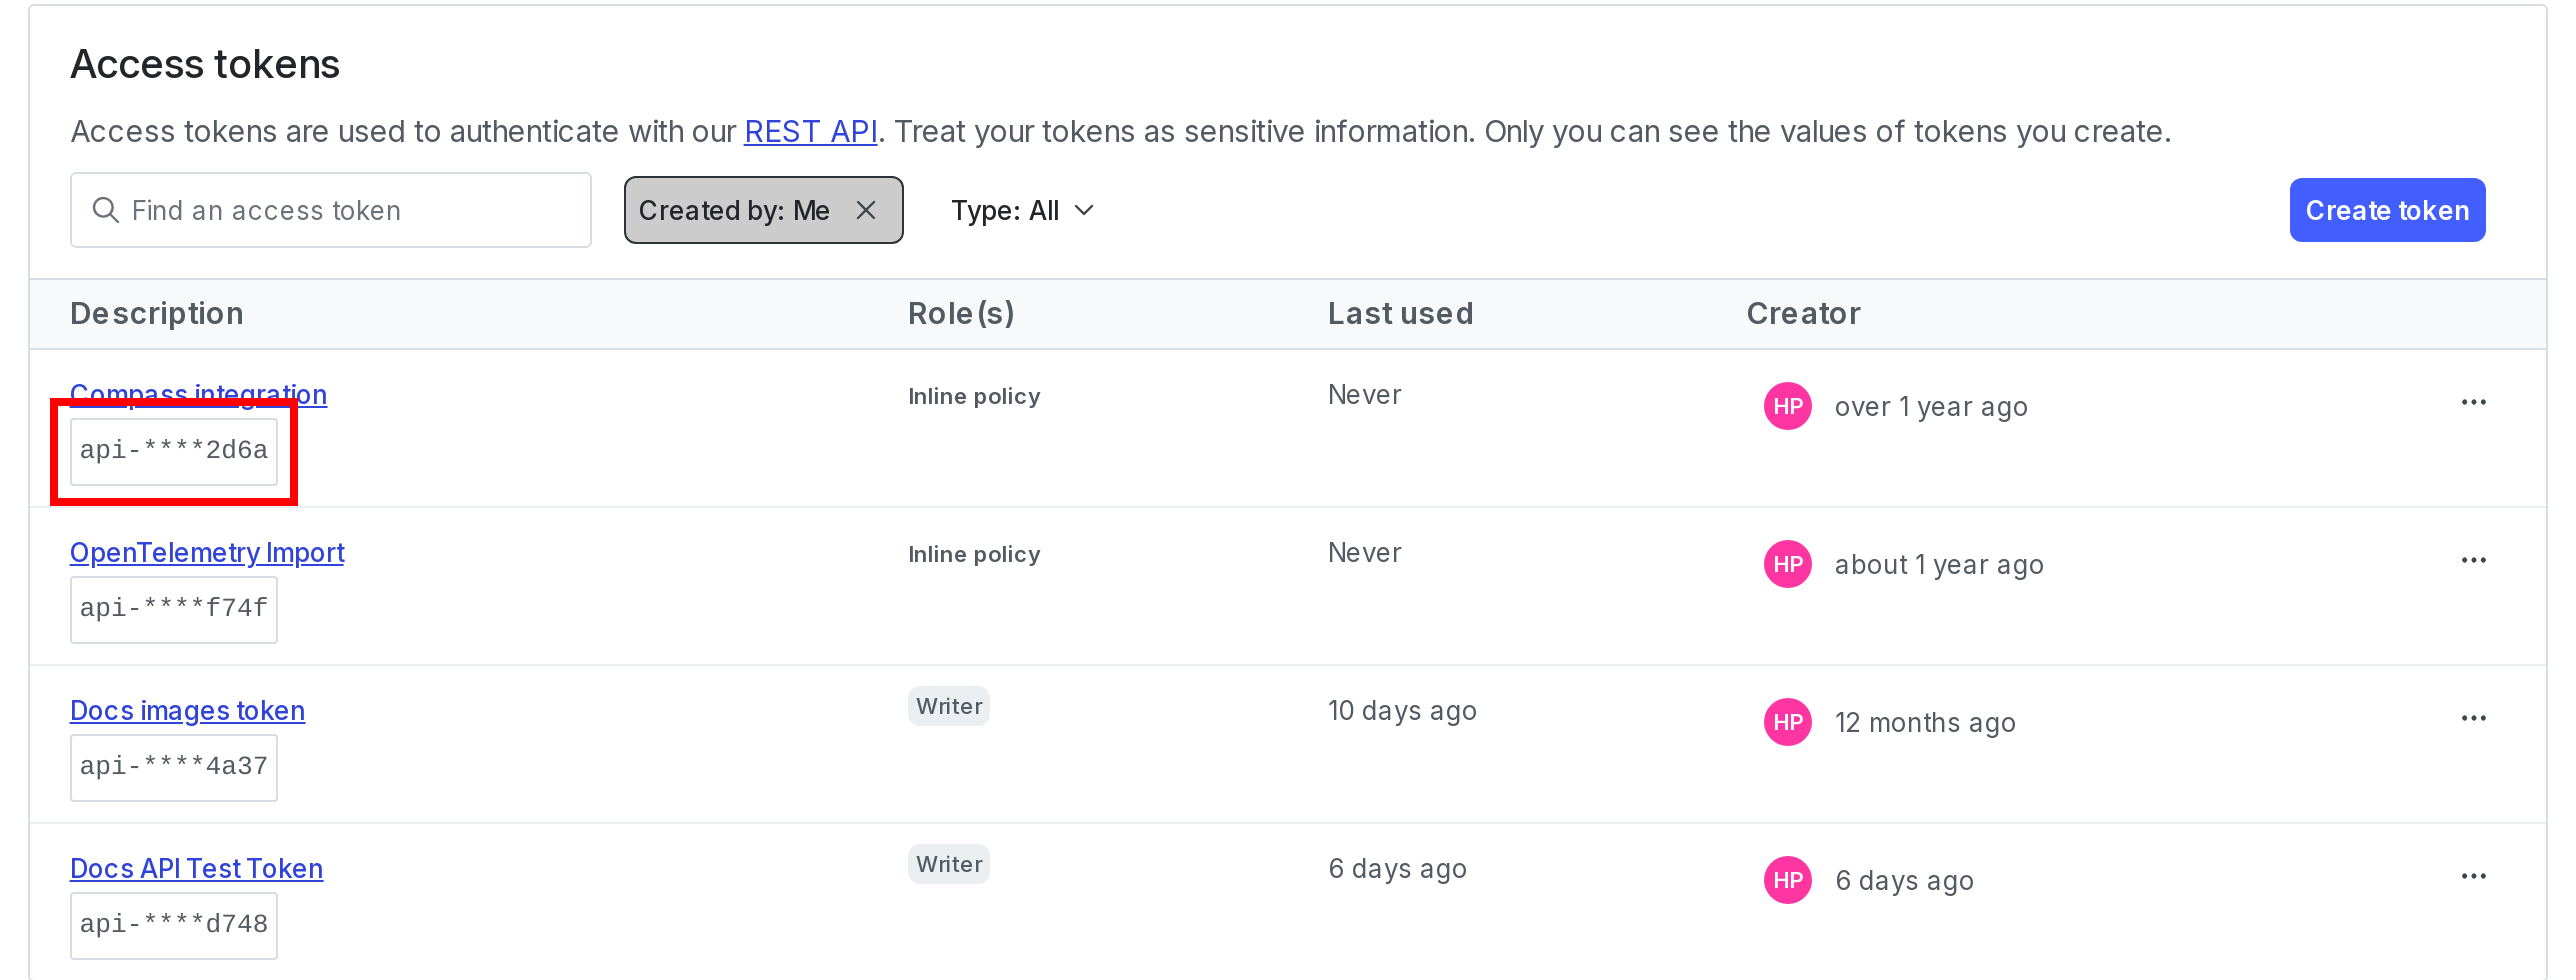Click the Writer role badge on Docs images token
This screenshot has width=2576, height=980.
(948, 706)
